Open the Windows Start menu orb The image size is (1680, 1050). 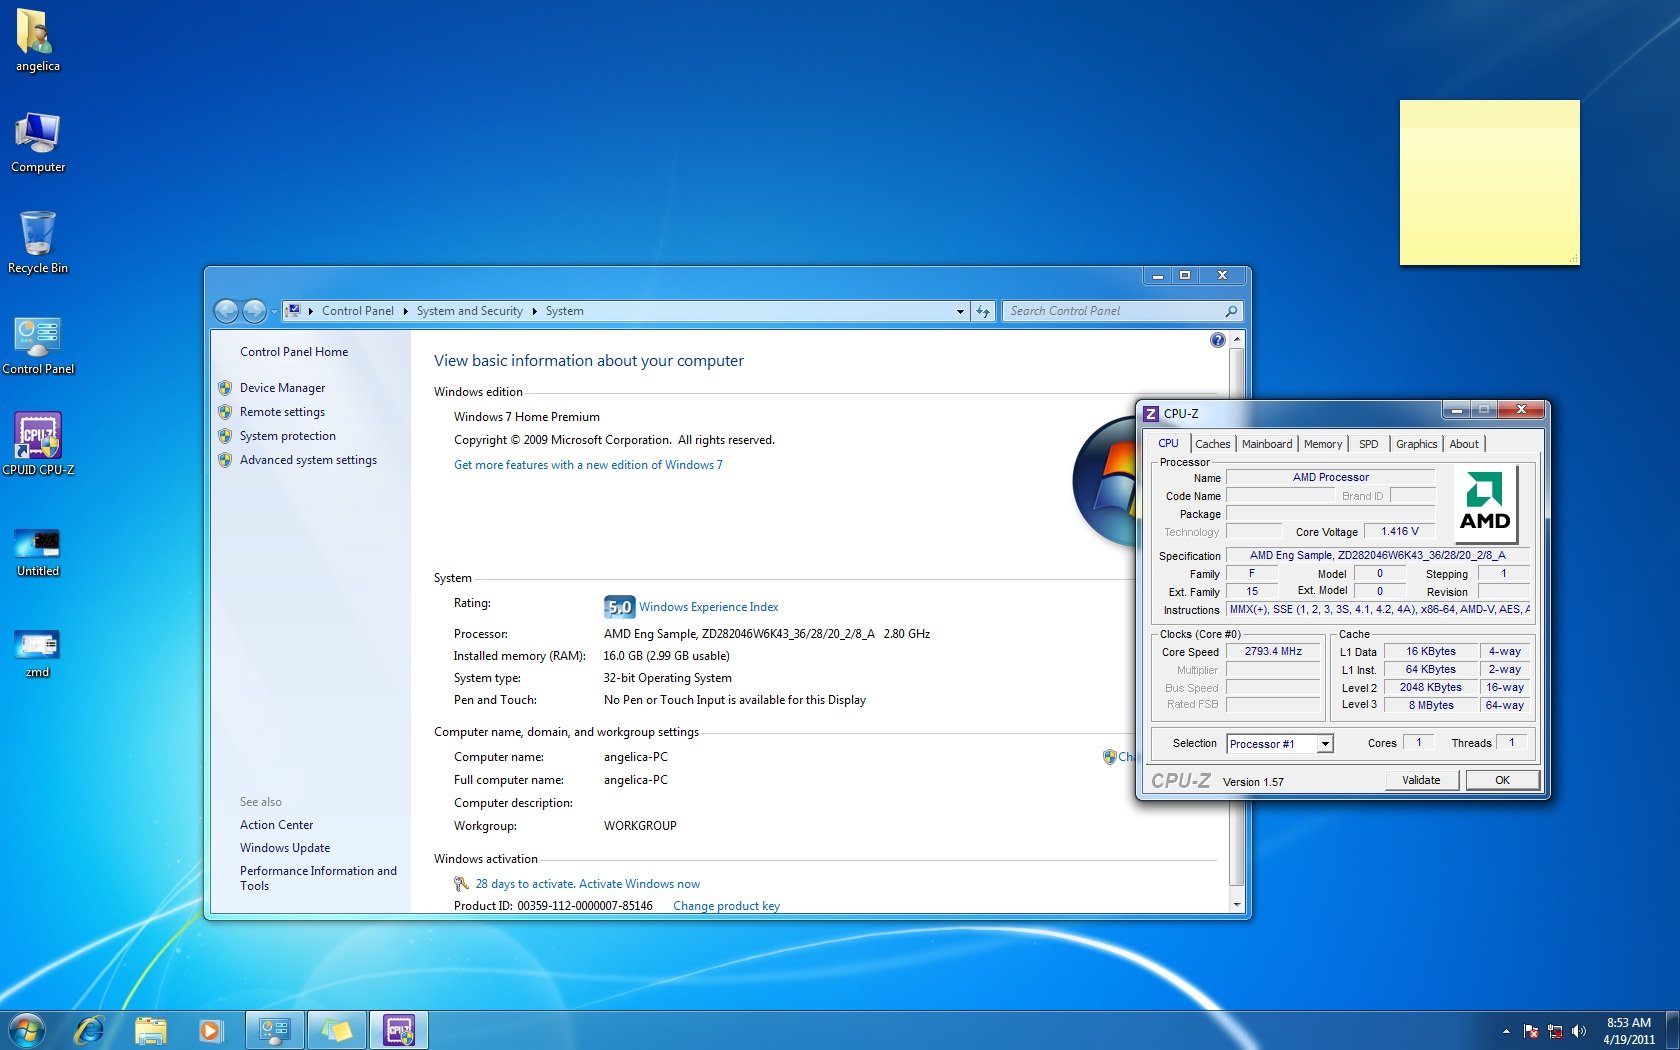[x=27, y=1029]
